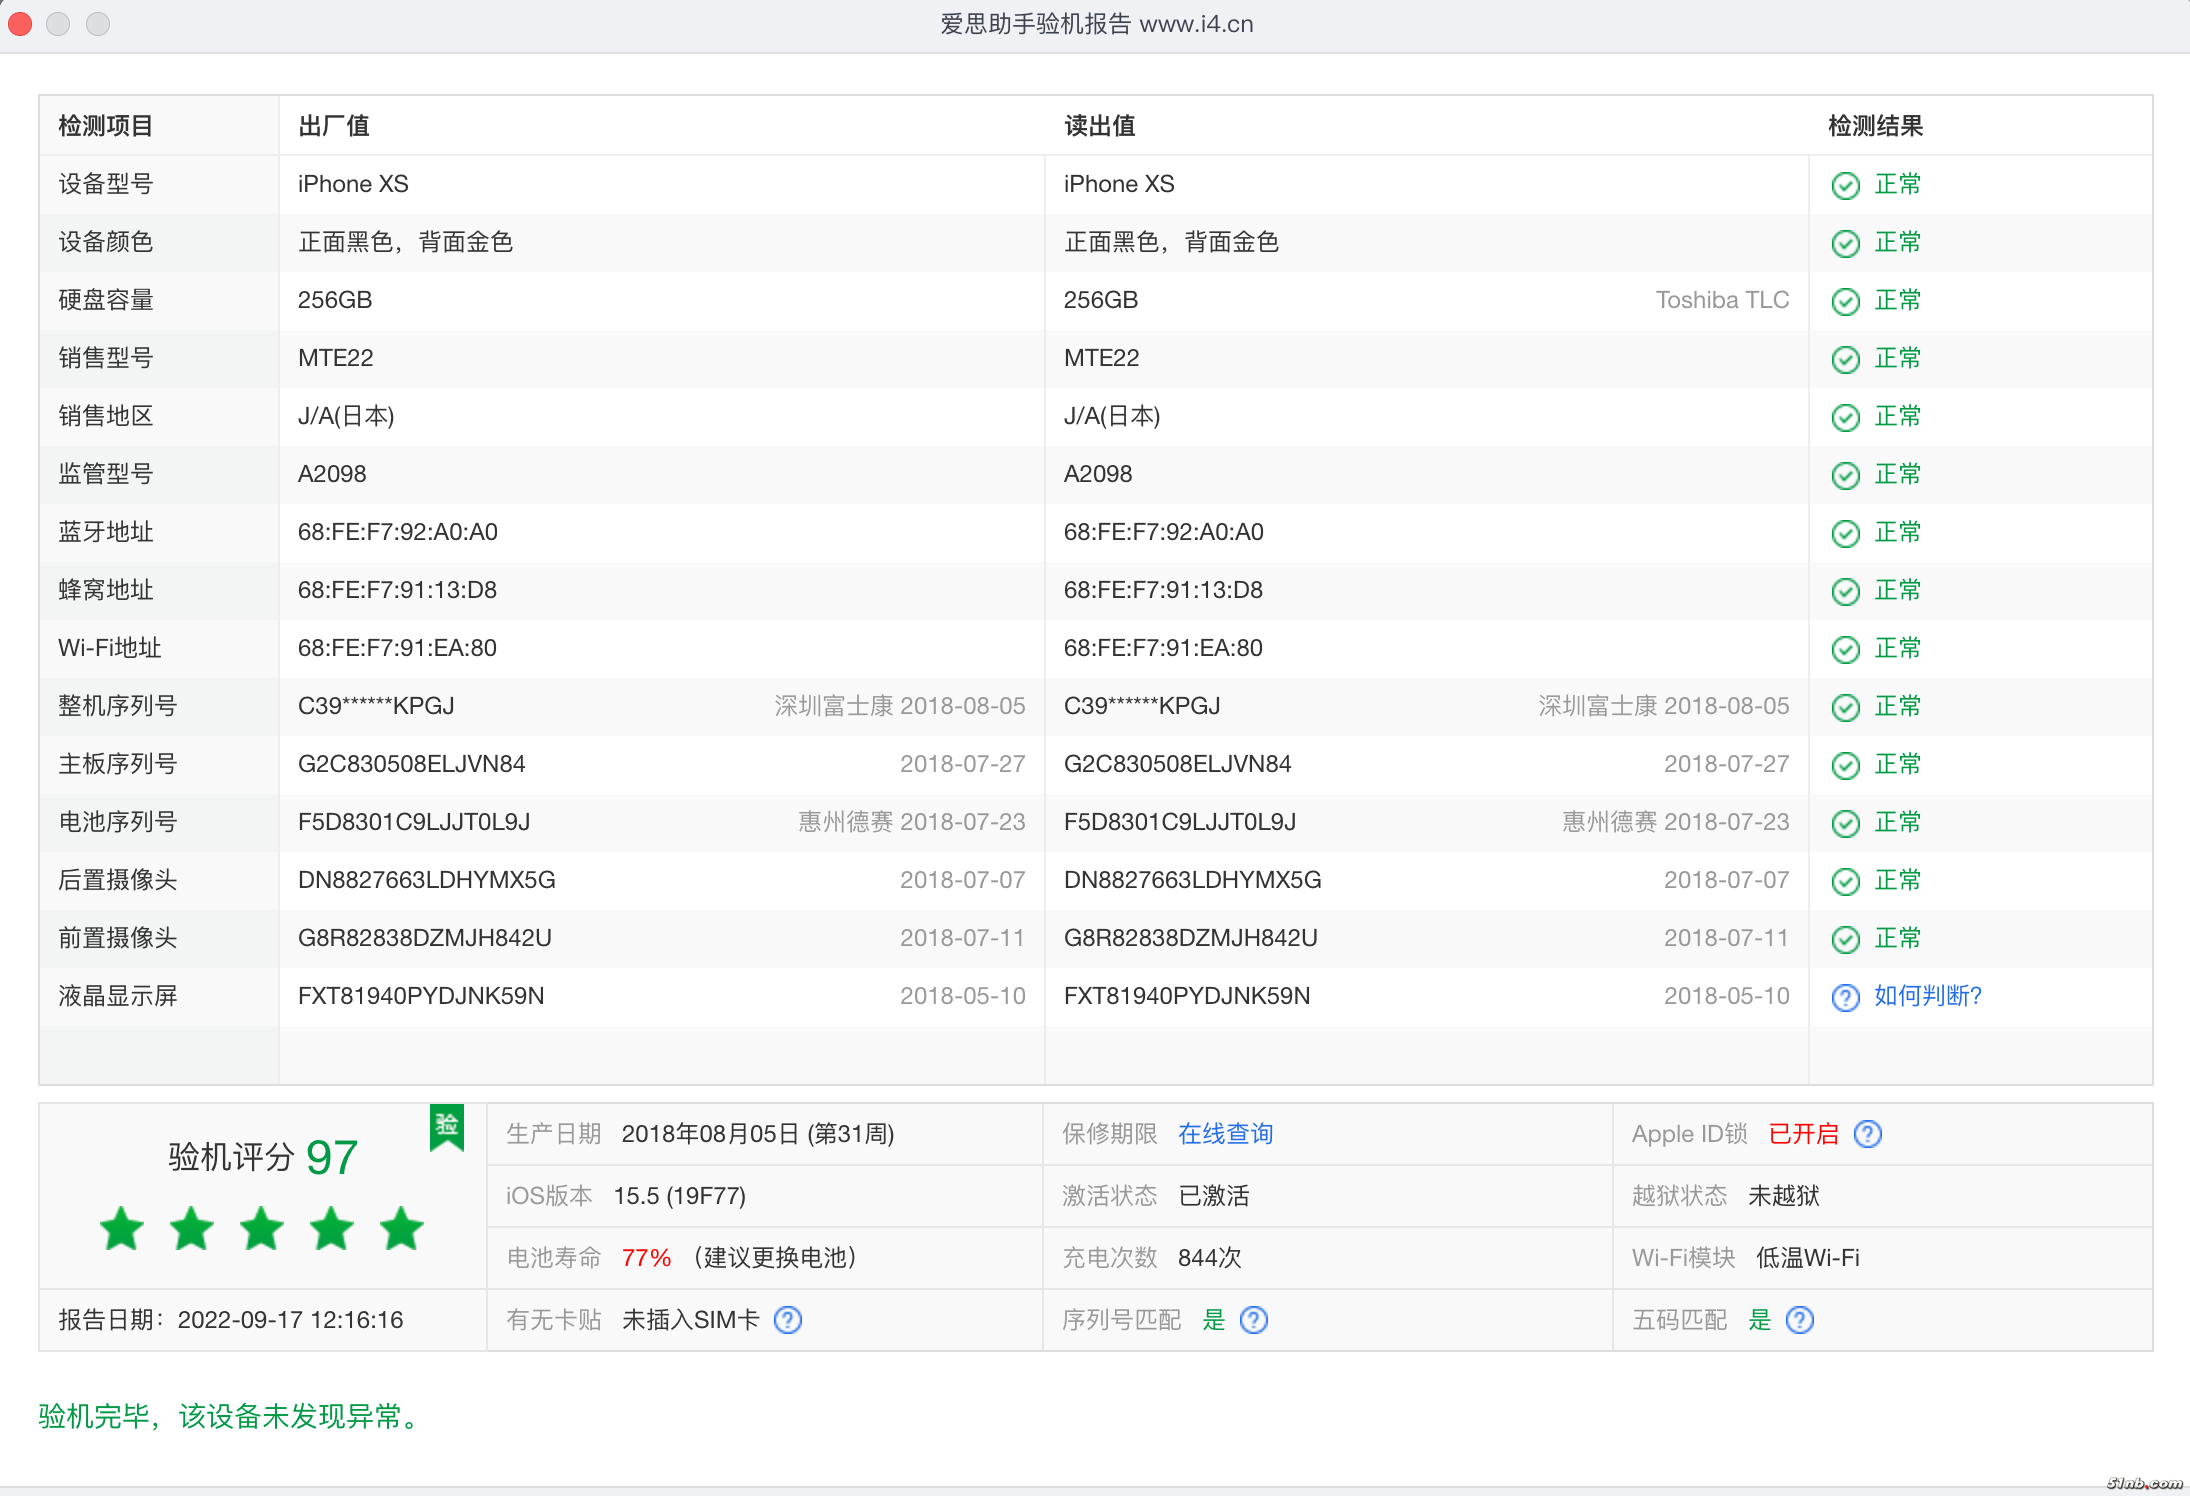Click the red 77% battery life value
This screenshot has width=2190, height=1496.
click(646, 1258)
